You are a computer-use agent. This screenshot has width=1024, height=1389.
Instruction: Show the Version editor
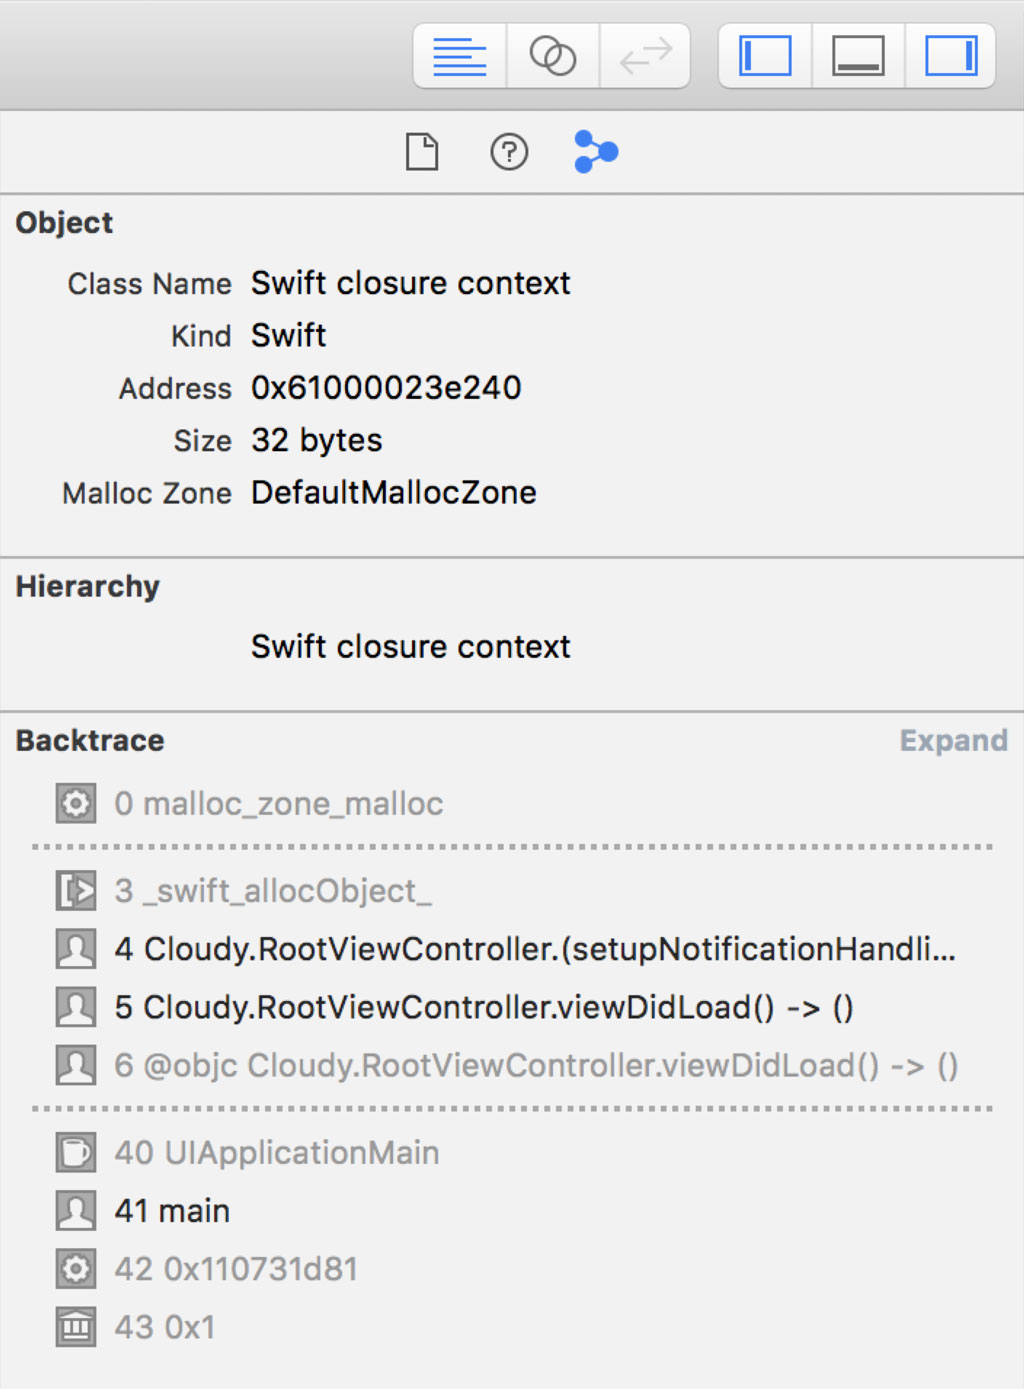coord(645,56)
